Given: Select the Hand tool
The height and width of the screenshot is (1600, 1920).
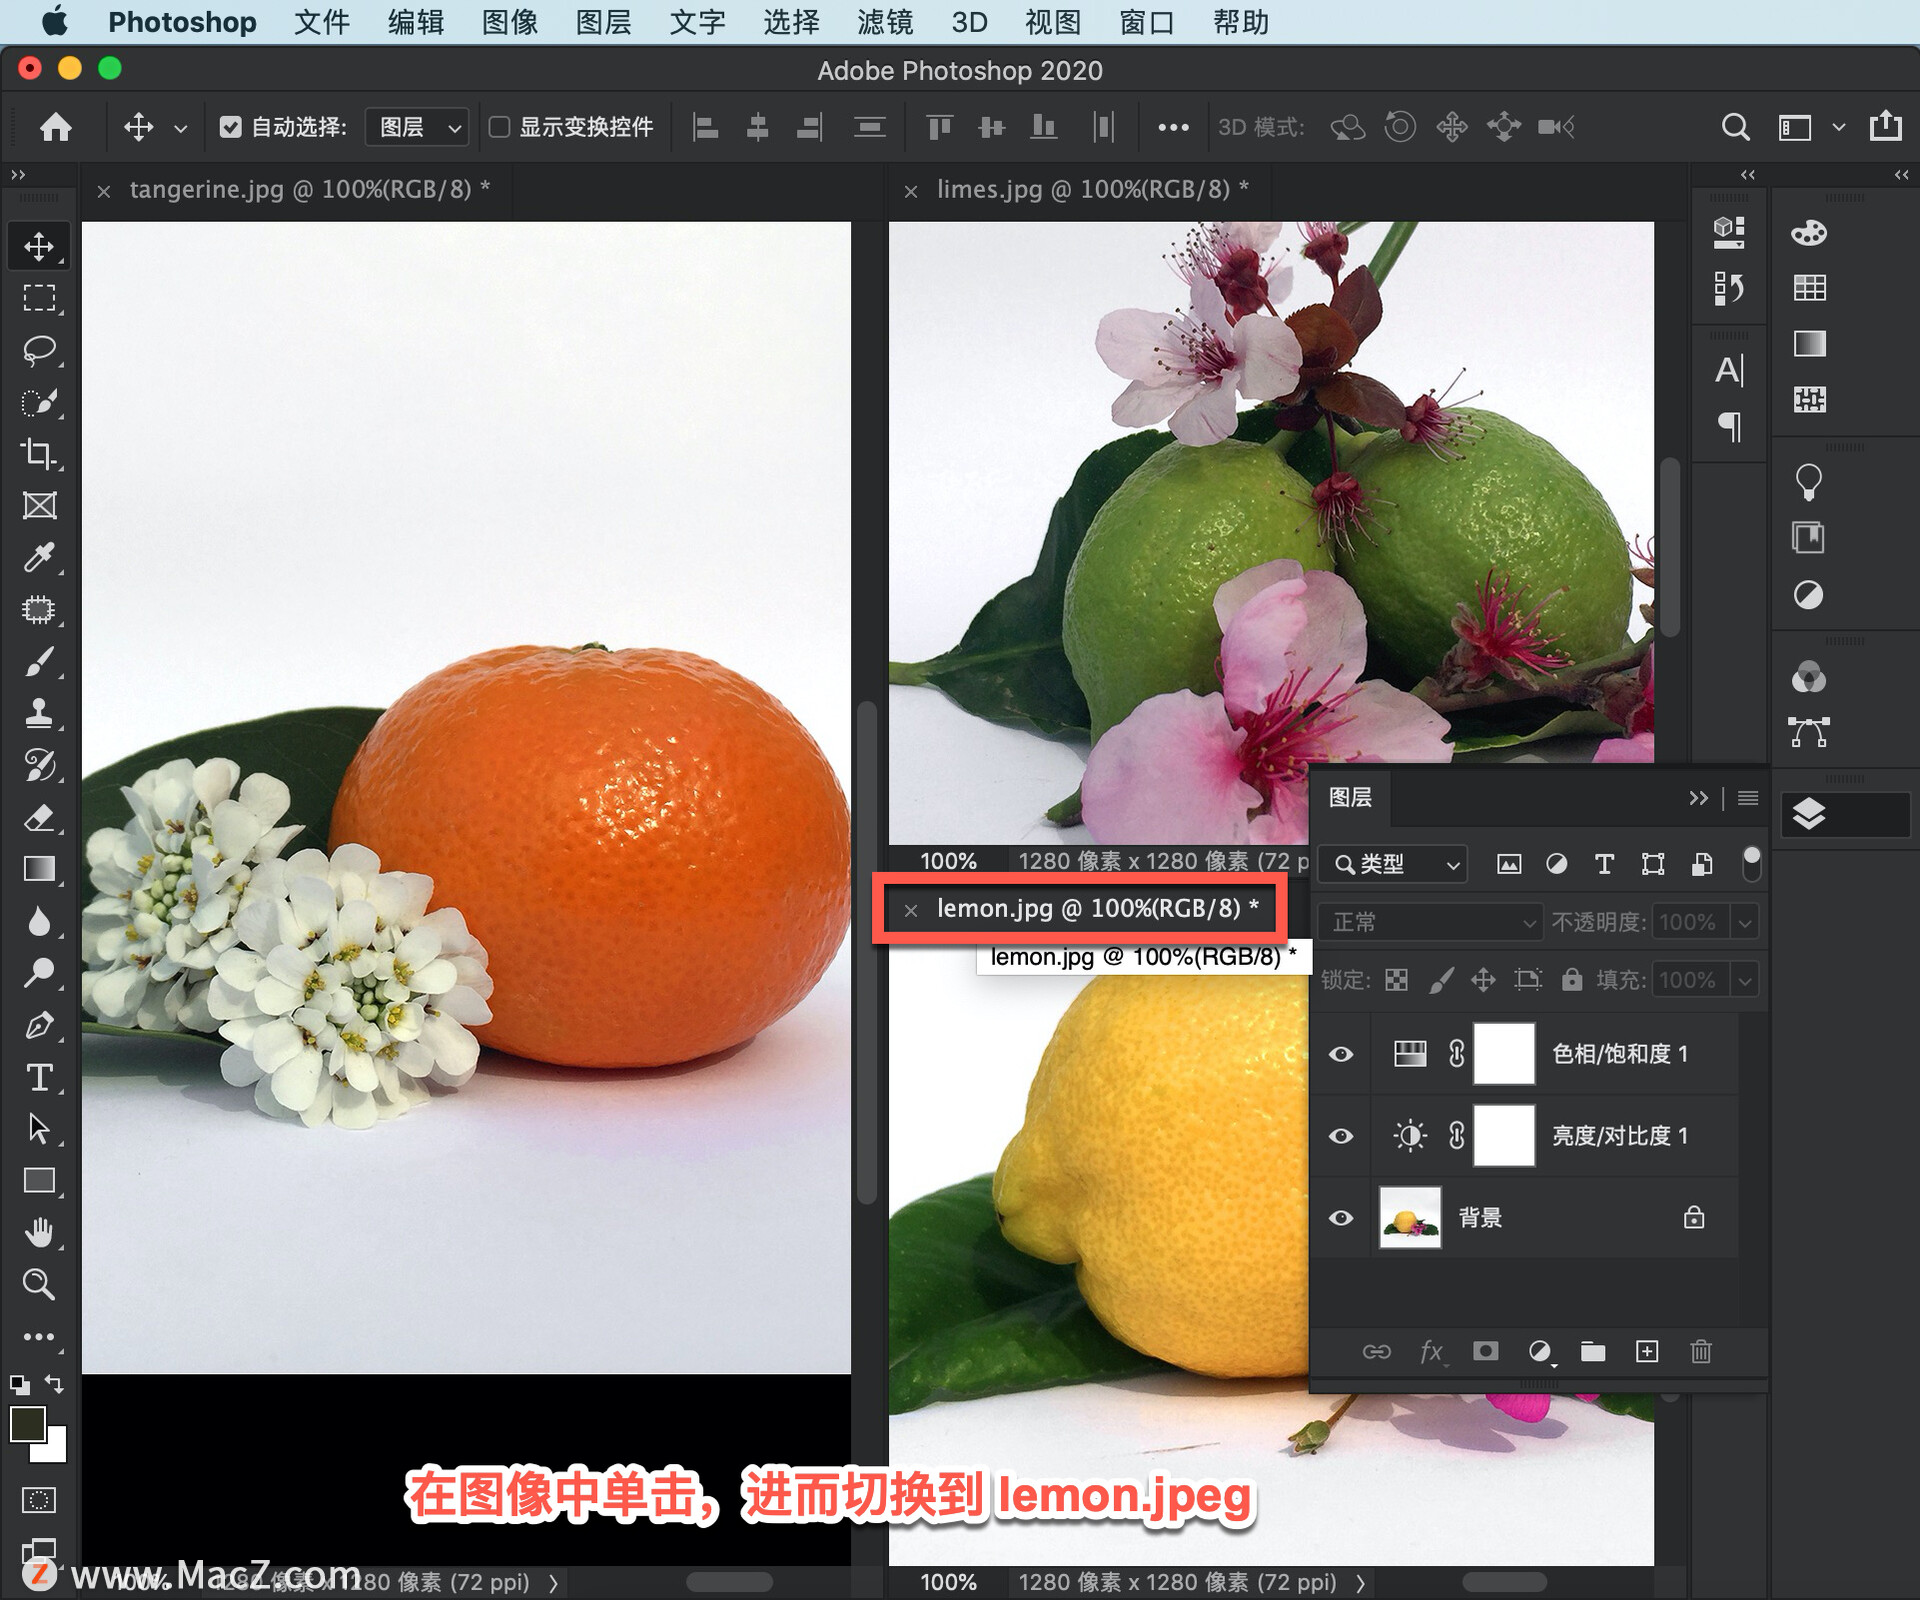Looking at the screenshot, I should pyautogui.click(x=39, y=1233).
